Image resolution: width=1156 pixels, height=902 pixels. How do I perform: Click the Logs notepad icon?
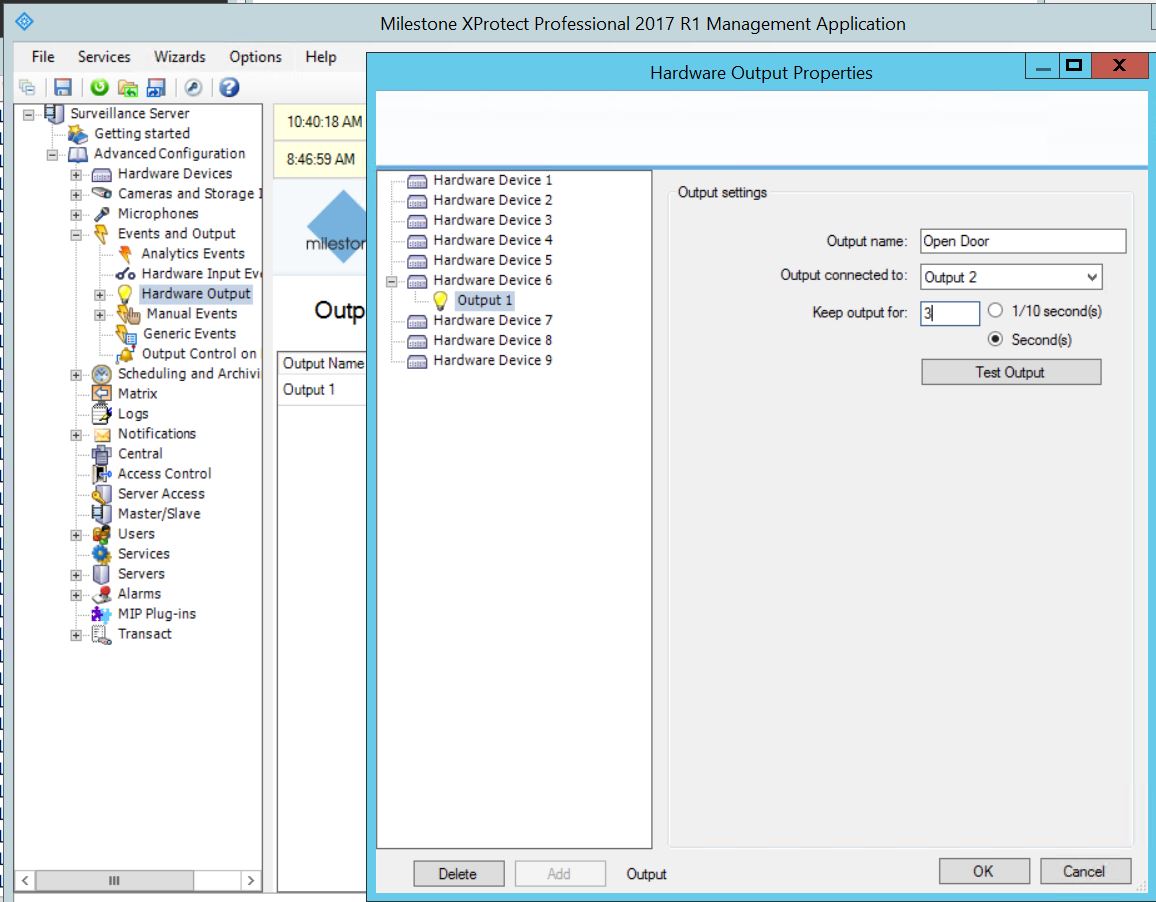point(102,414)
